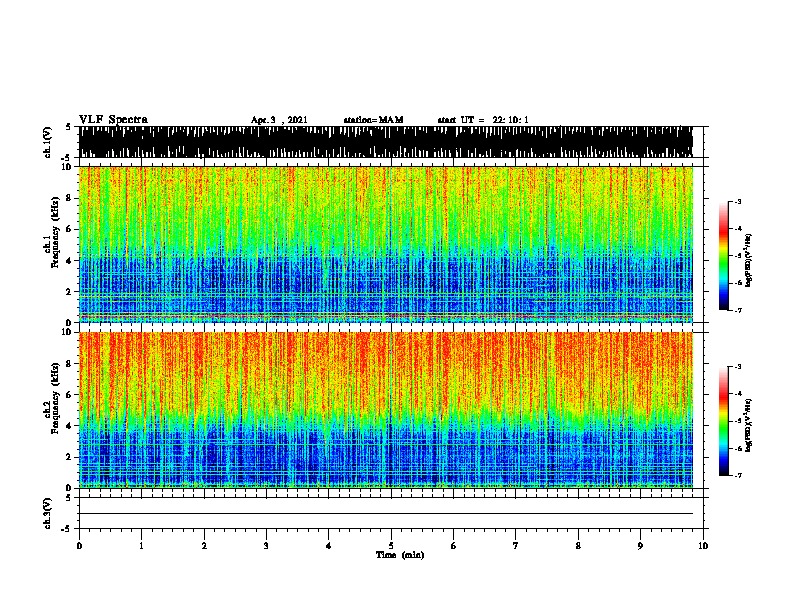Click the "8" frequency tick of ch.1 spectrogram
Viewport: 792px width, 612px height.
click(x=70, y=198)
